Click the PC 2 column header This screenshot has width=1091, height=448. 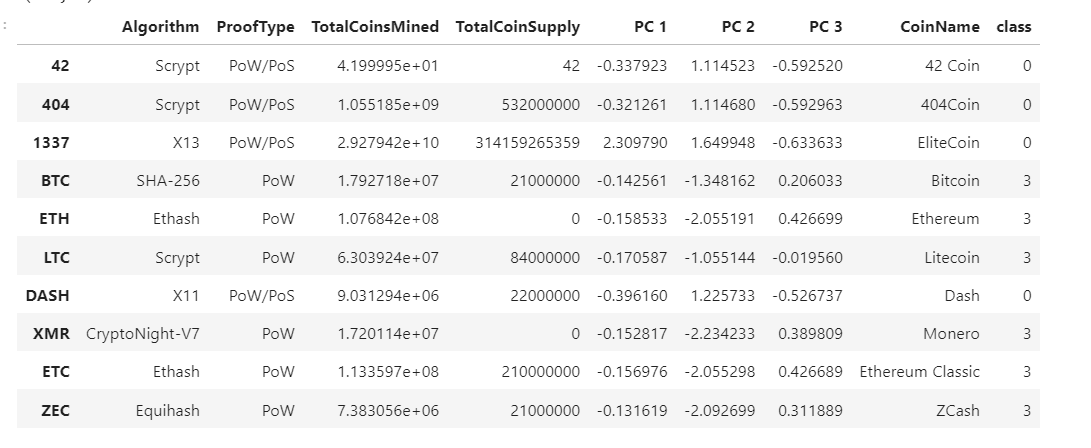pos(738,27)
